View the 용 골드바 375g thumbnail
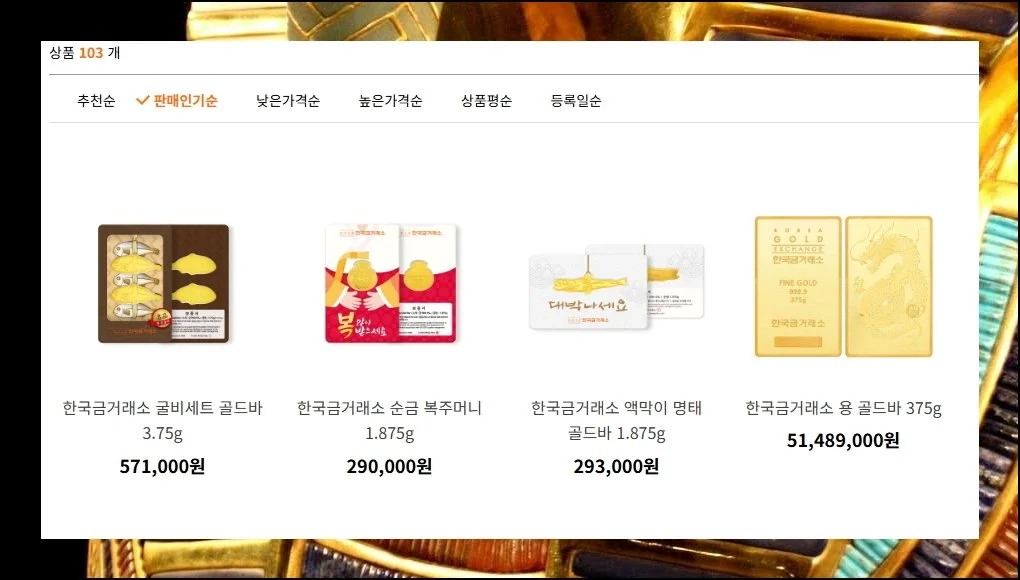 click(843, 286)
